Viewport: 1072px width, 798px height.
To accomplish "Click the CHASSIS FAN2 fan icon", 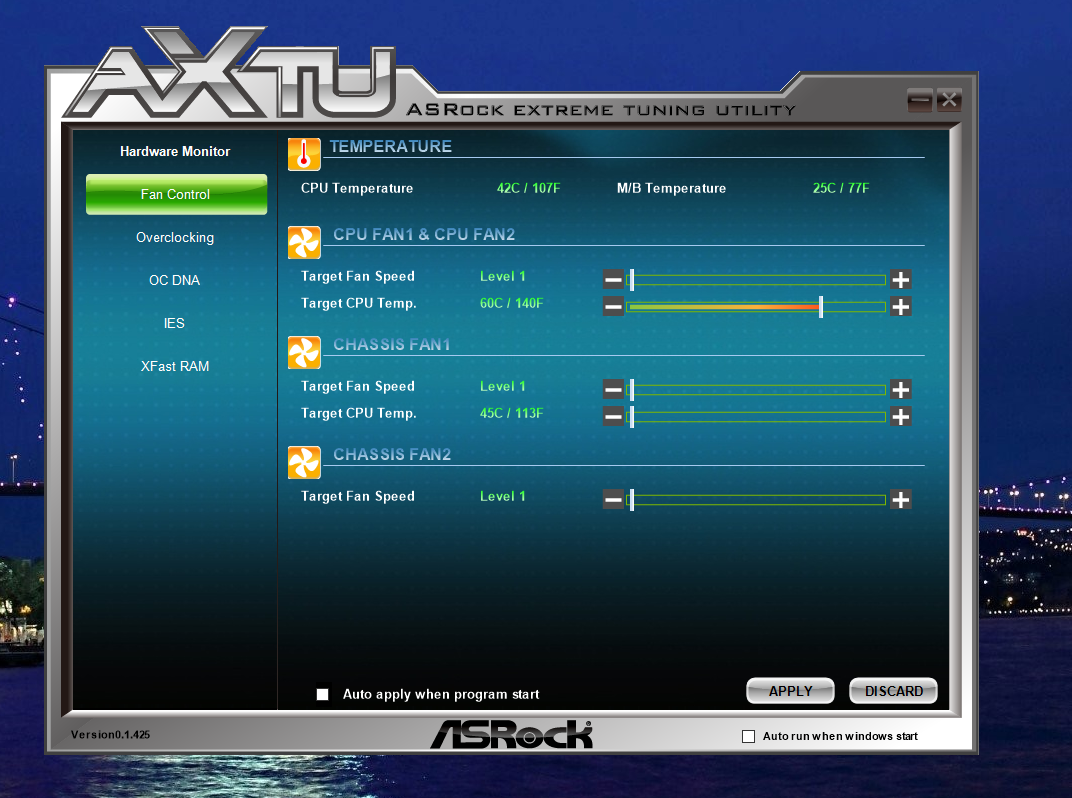I will click(x=304, y=462).
